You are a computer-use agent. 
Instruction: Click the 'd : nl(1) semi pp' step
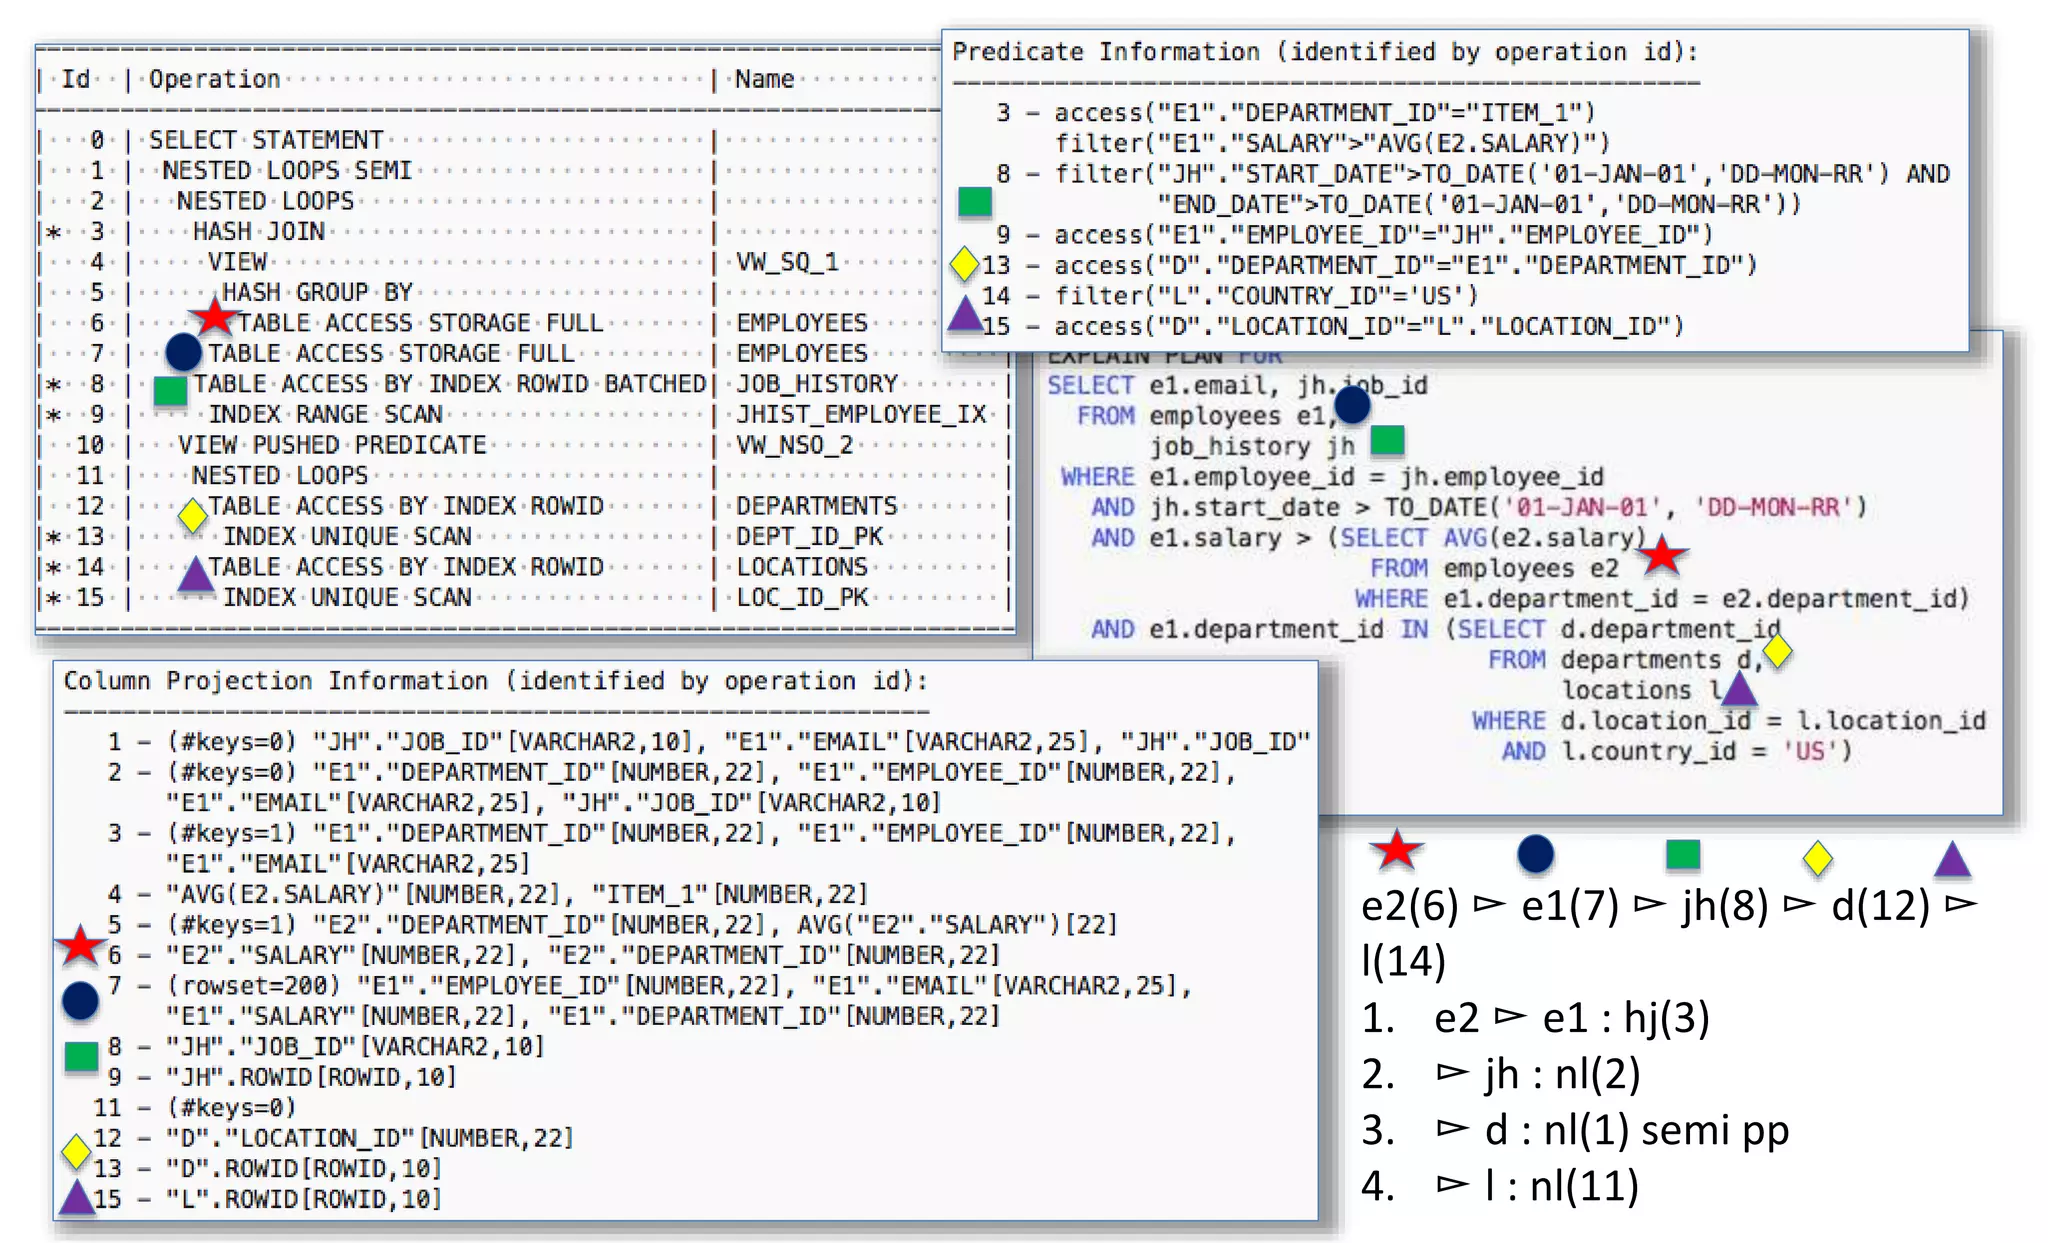pyautogui.click(x=1636, y=1130)
